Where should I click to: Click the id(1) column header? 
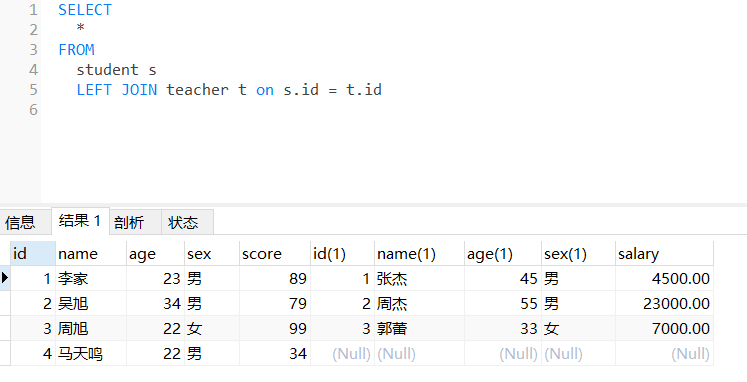point(343,253)
